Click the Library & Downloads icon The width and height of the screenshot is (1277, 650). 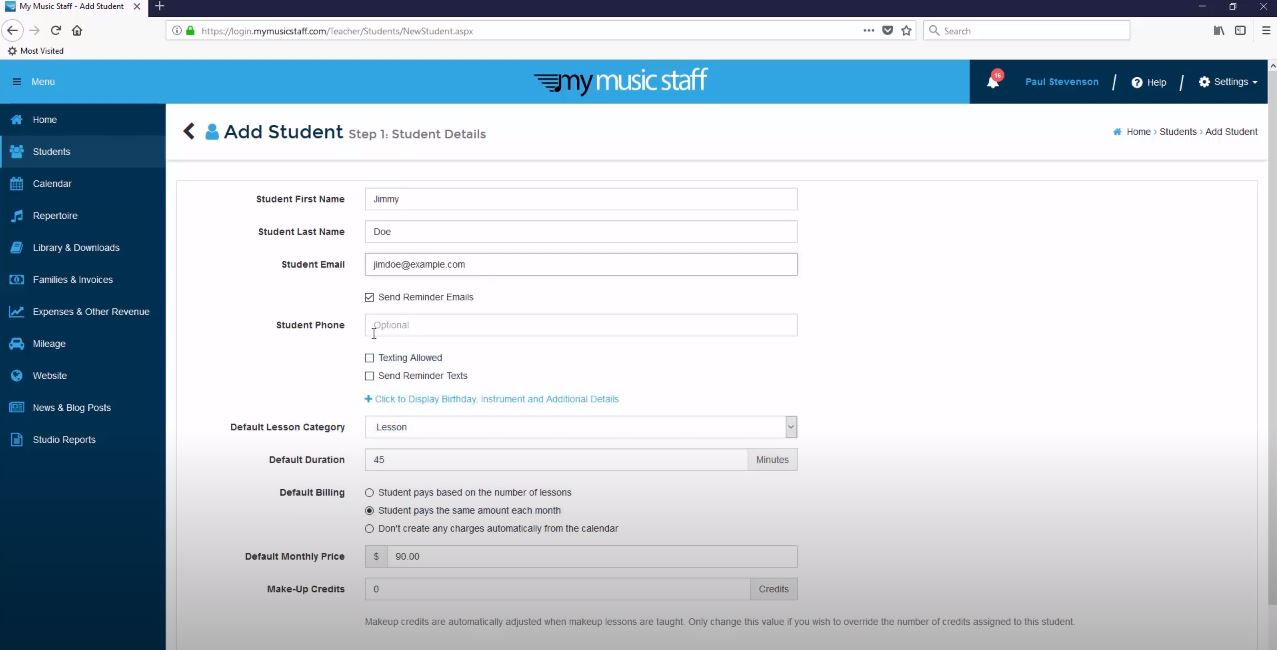coord(16,248)
